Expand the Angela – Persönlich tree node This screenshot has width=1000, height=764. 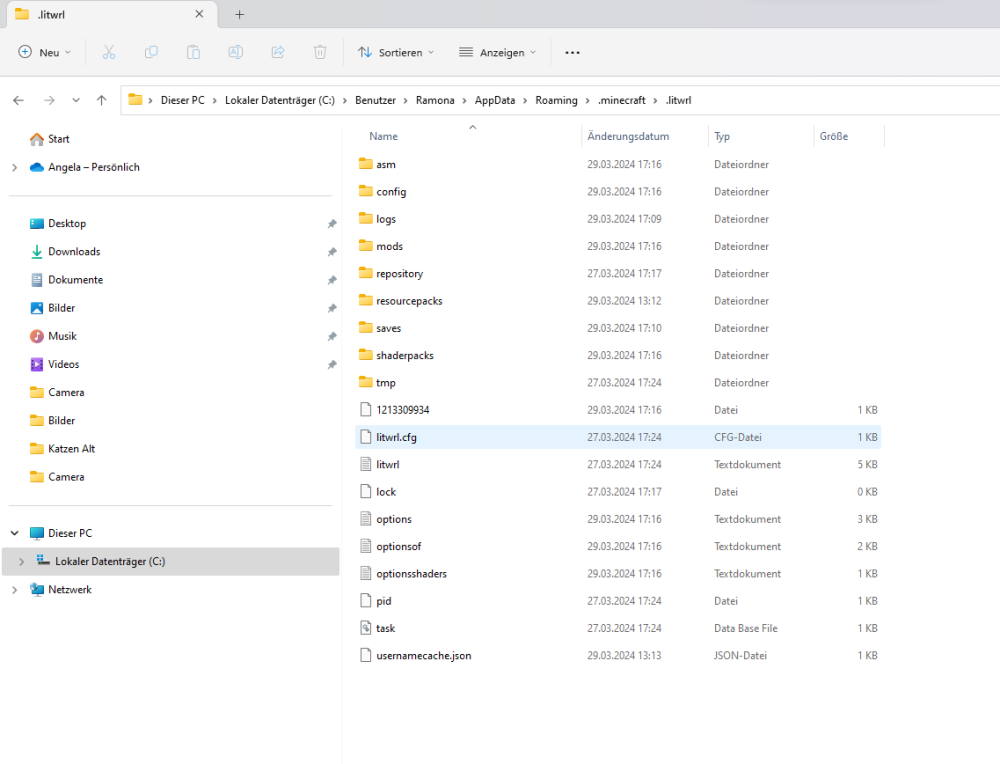pos(15,167)
